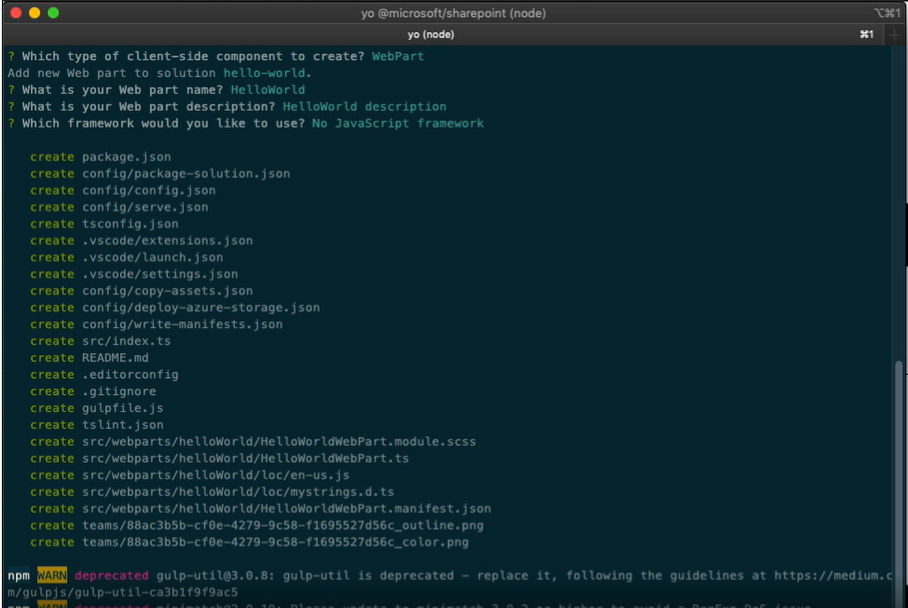908x608 pixels.
Task: Click 'm/gulpjs/gulp-util-ca3b1f9f9ac5' wrapped URL text
Action: [x=123, y=593]
